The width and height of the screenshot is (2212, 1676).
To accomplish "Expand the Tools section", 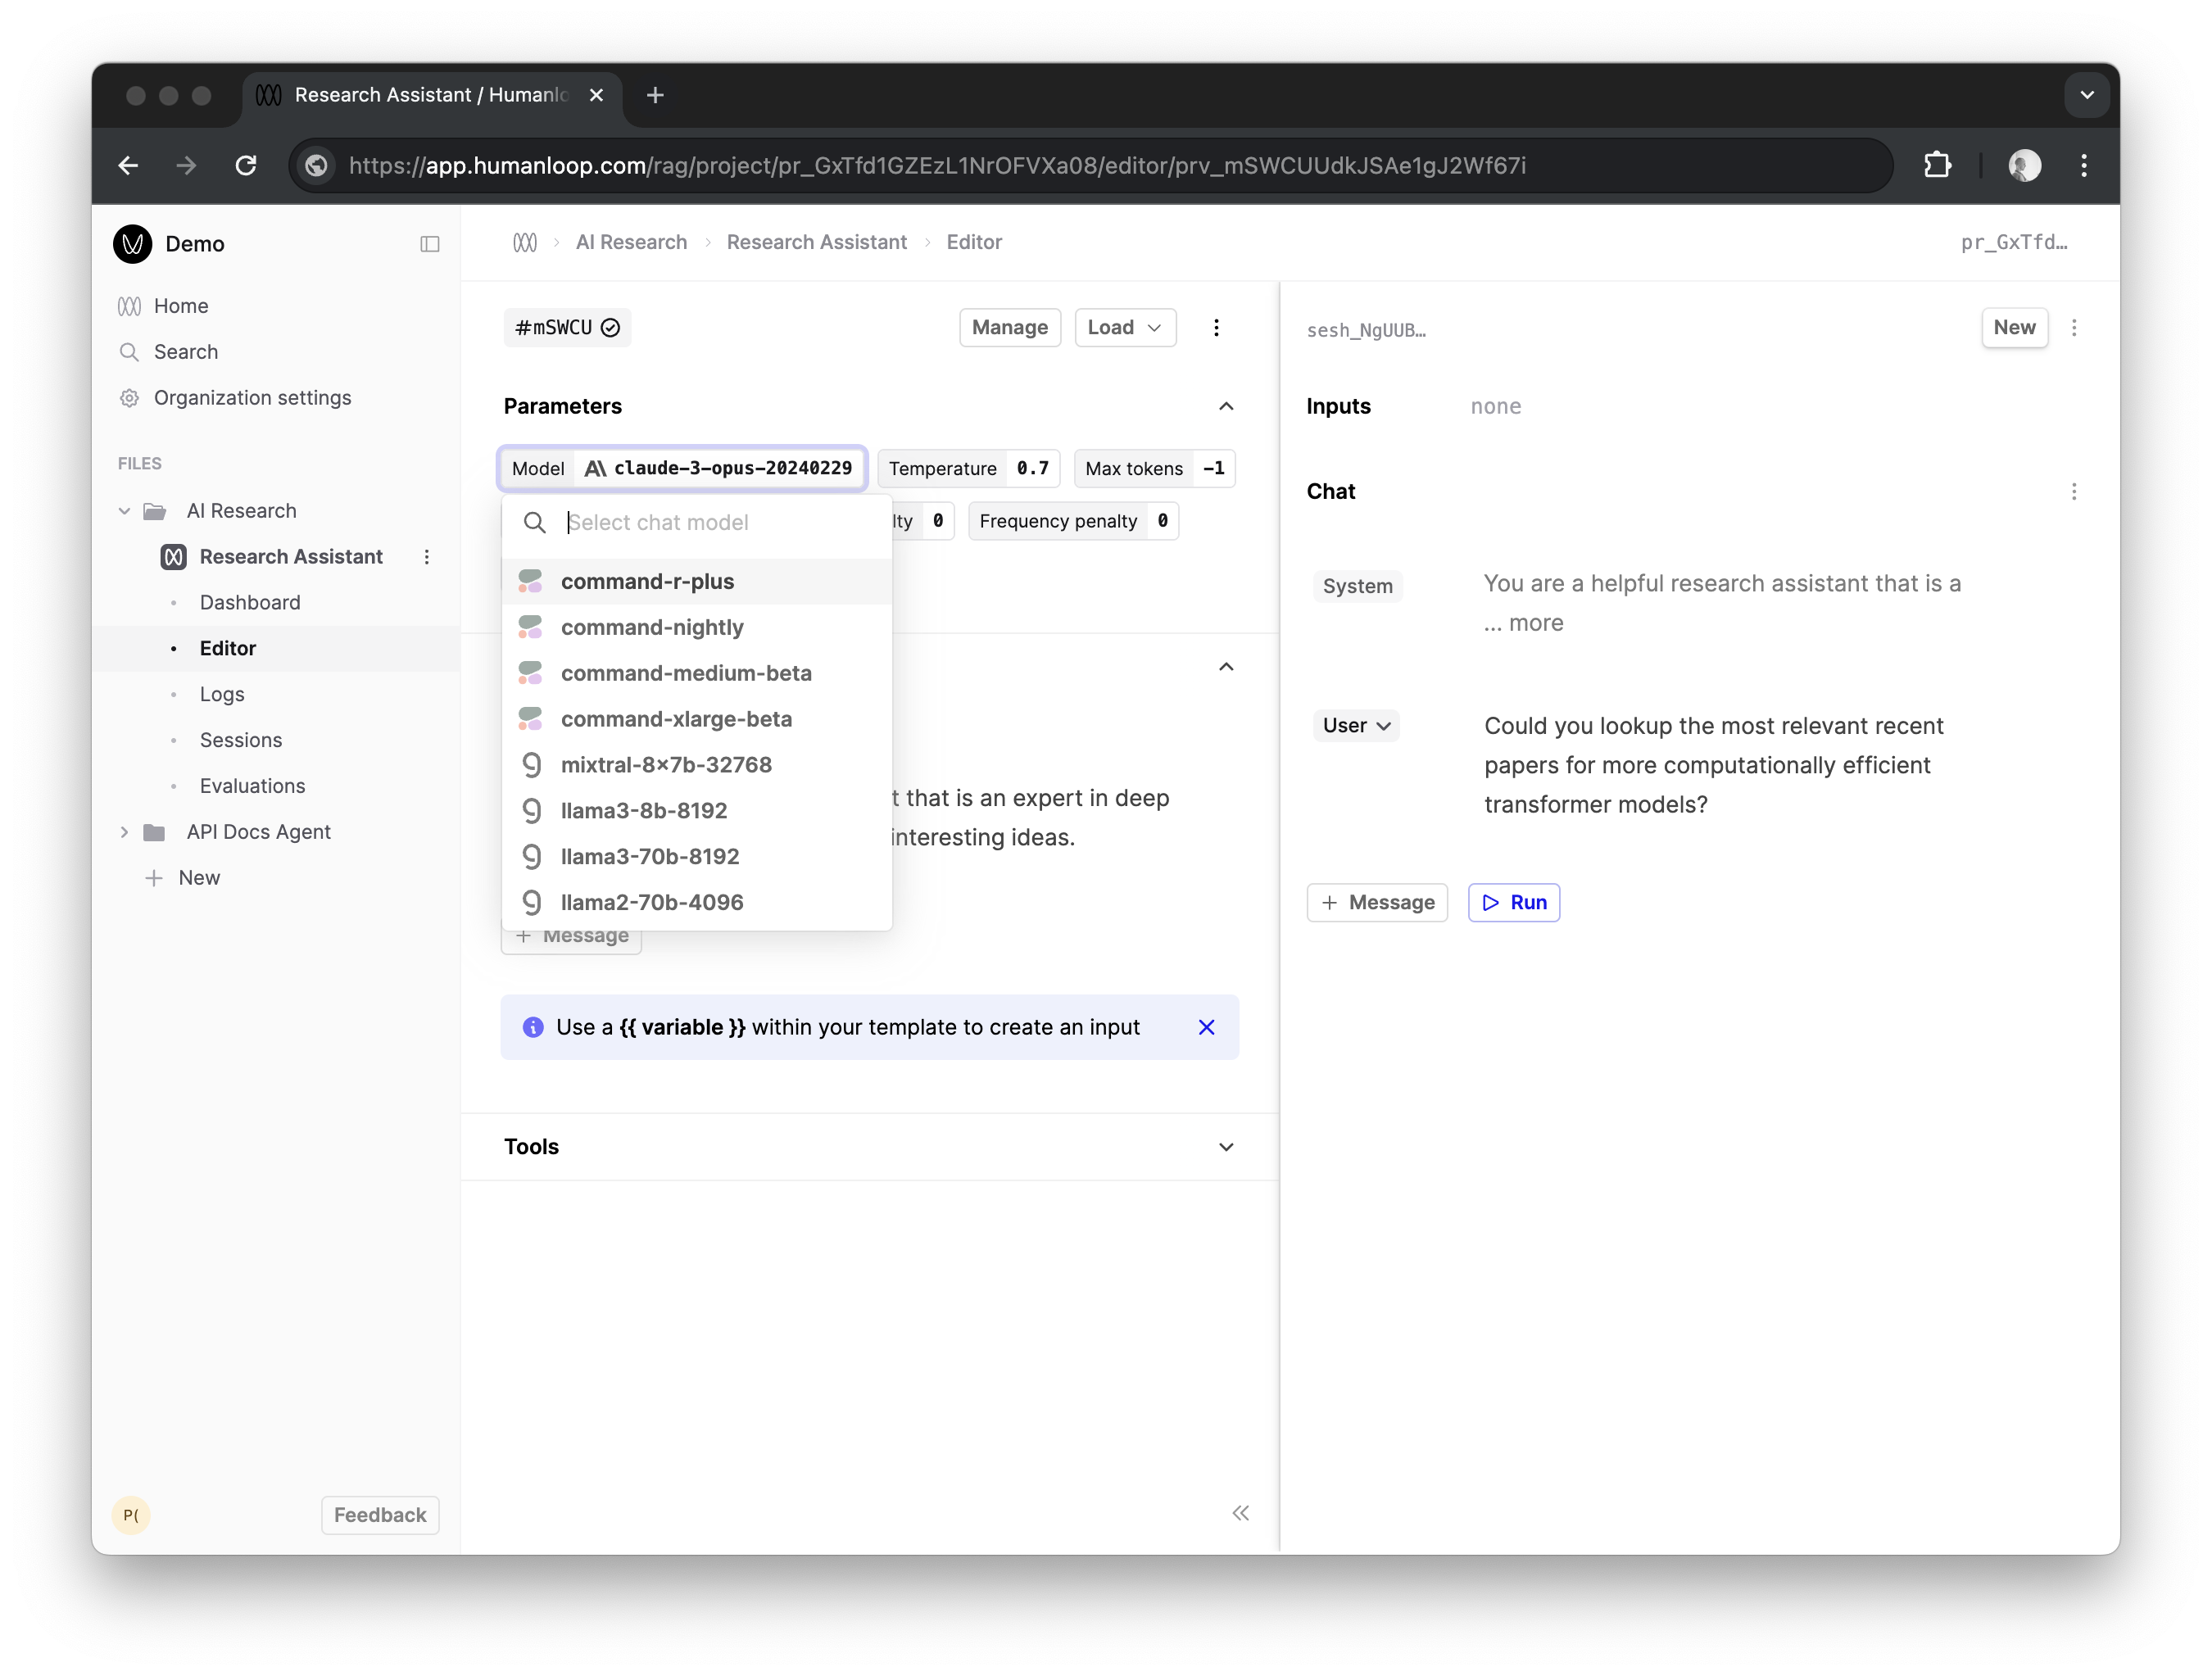I will click(x=1226, y=1147).
